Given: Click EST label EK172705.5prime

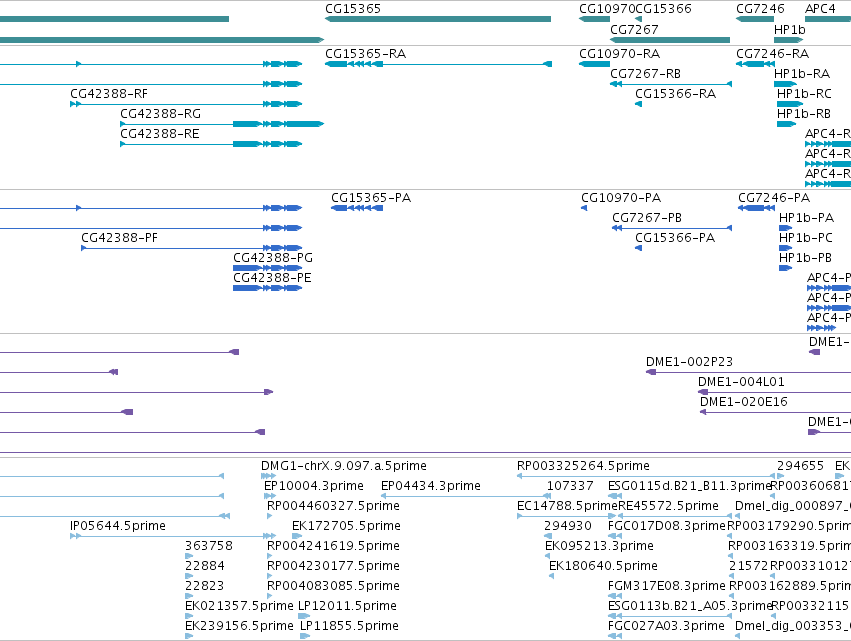Looking at the screenshot, I should [x=346, y=526].
